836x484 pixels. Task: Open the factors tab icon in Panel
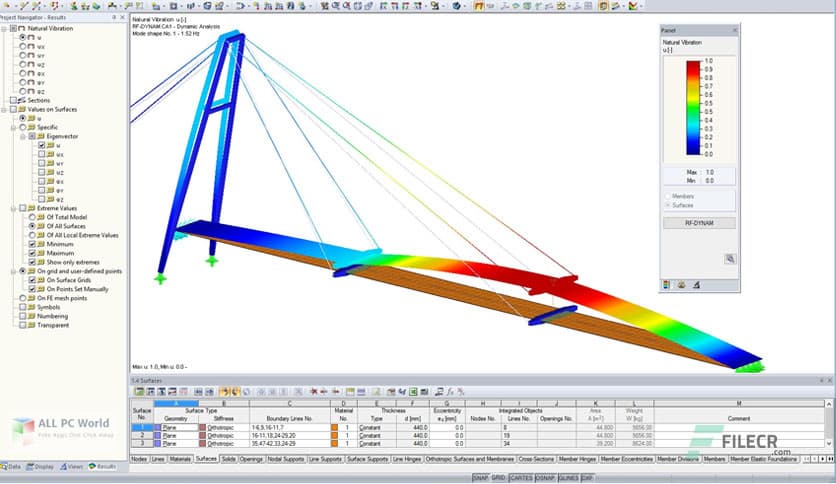coord(681,285)
